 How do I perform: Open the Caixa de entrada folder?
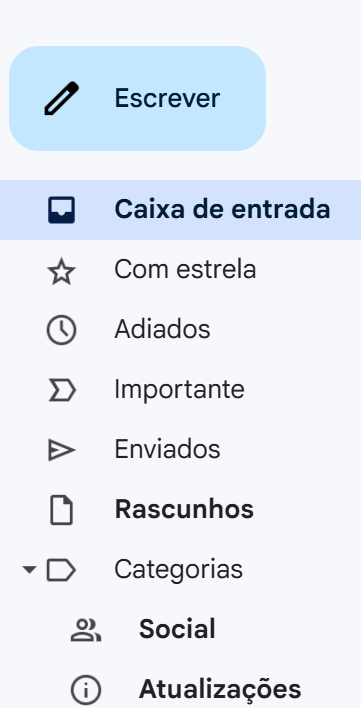click(180, 210)
